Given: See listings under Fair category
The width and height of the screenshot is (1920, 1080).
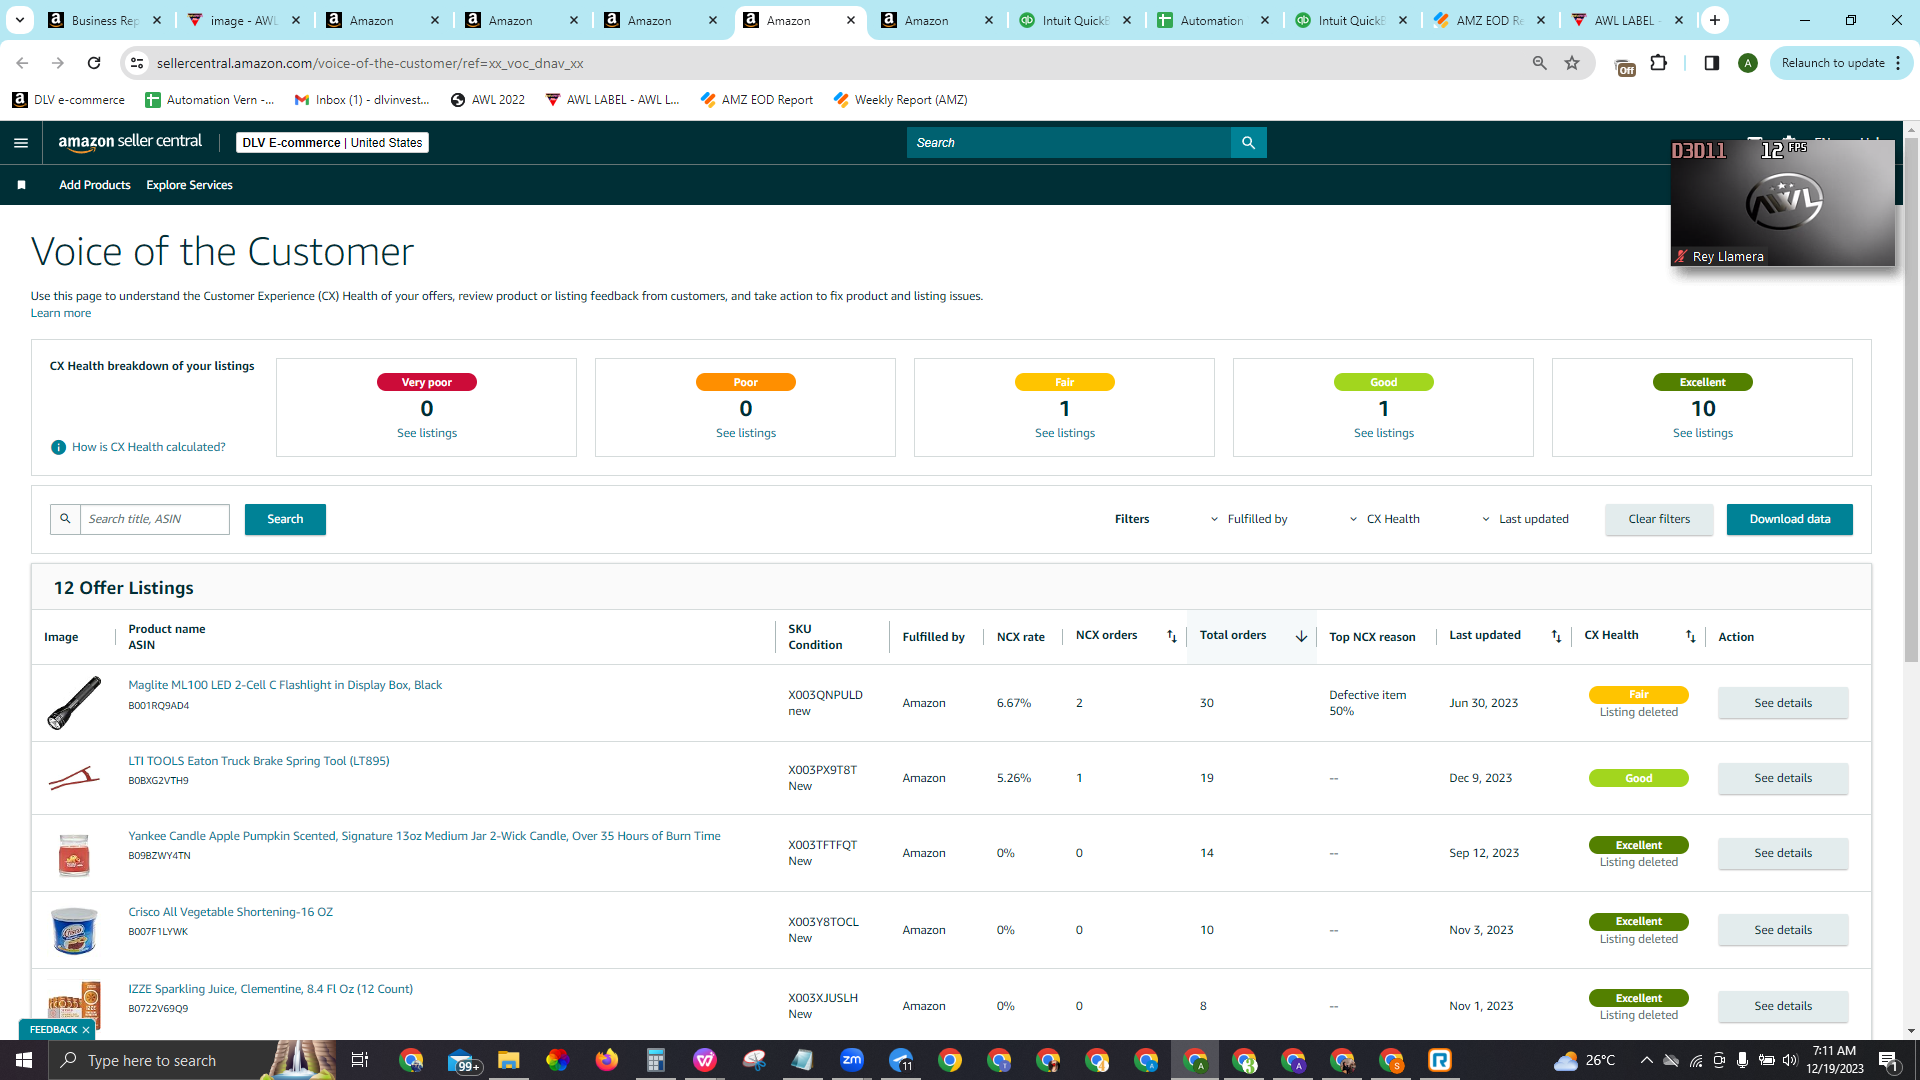Looking at the screenshot, I should [x=1065, y=433].
